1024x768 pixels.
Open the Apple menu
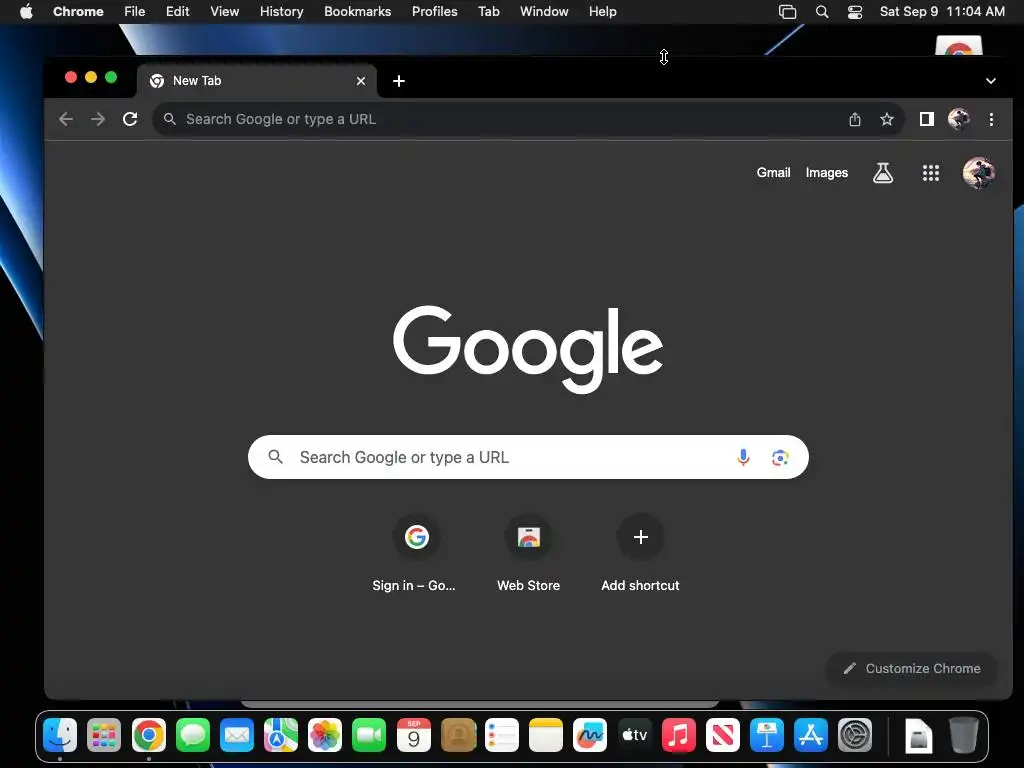pos(26,12)
